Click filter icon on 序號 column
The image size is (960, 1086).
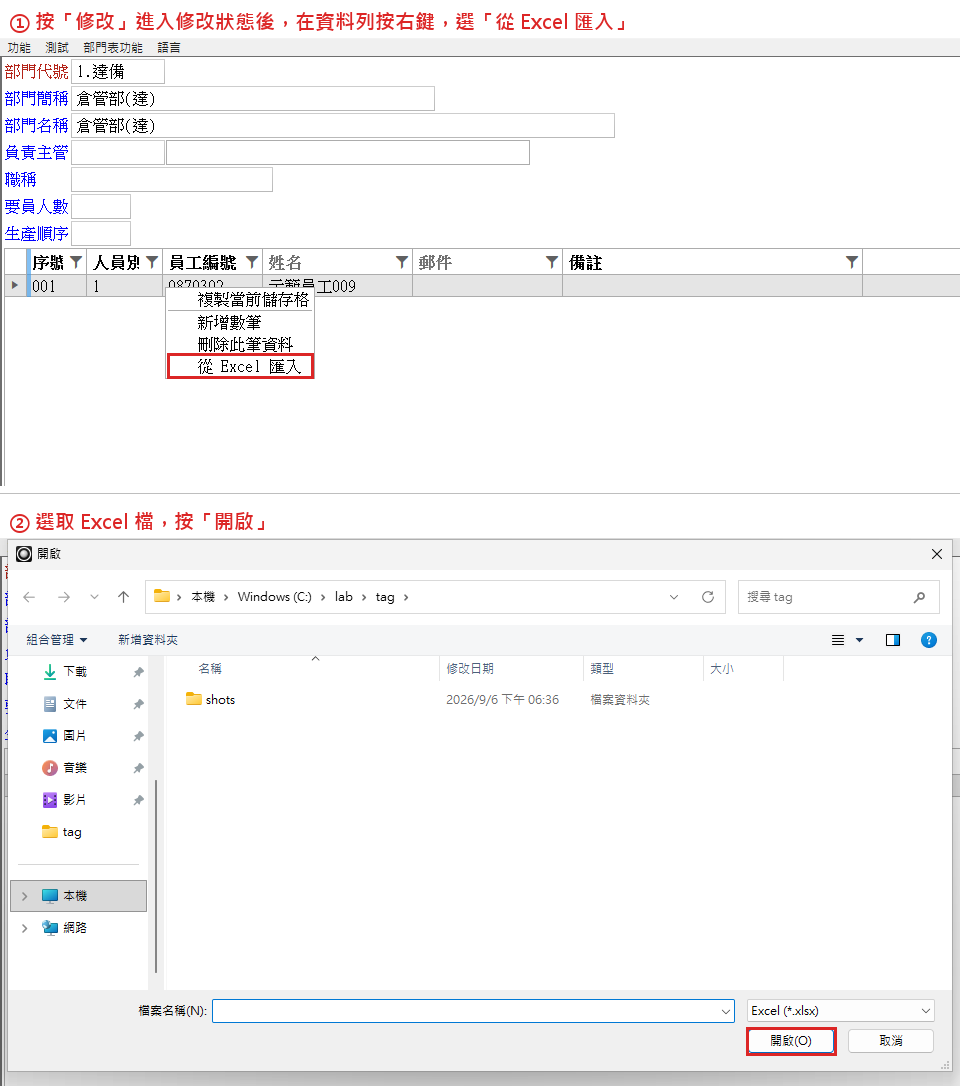[76, 262]
